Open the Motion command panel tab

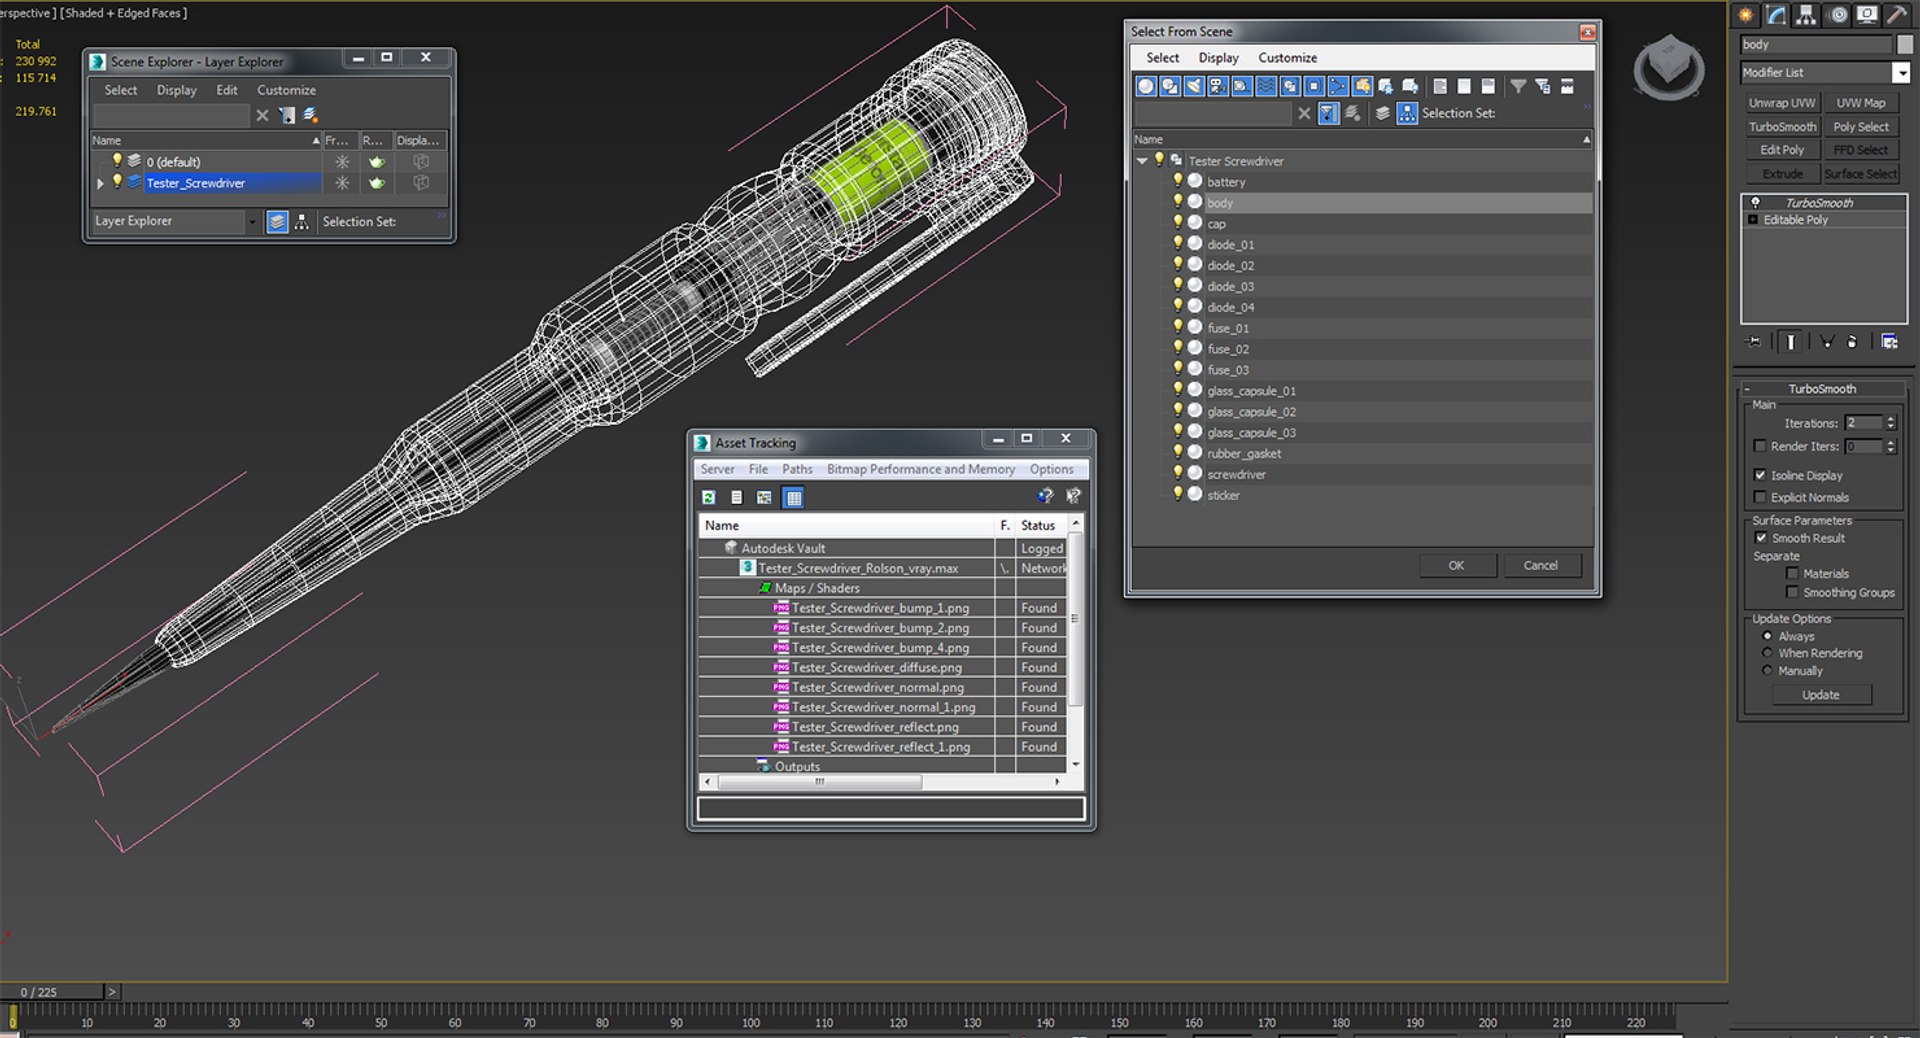click(x=1838, y=15)
